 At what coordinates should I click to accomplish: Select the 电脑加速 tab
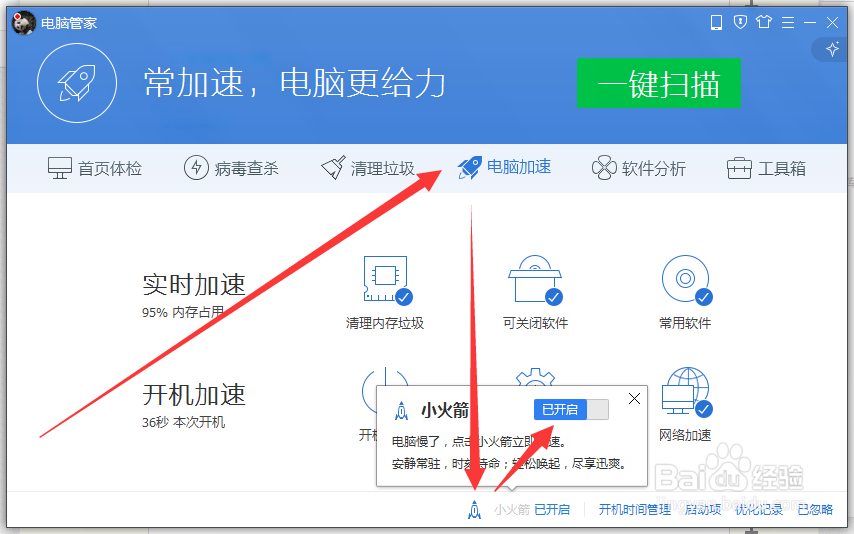pos(504,167)
